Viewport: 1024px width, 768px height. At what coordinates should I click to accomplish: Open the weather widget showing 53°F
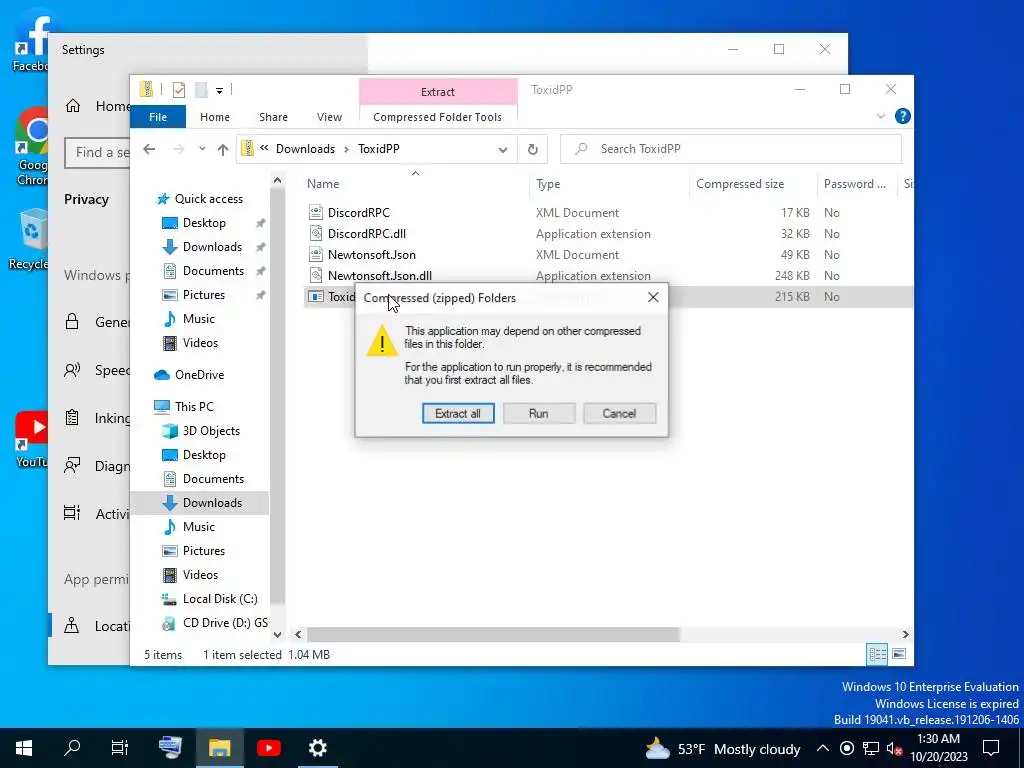point(722,748)
